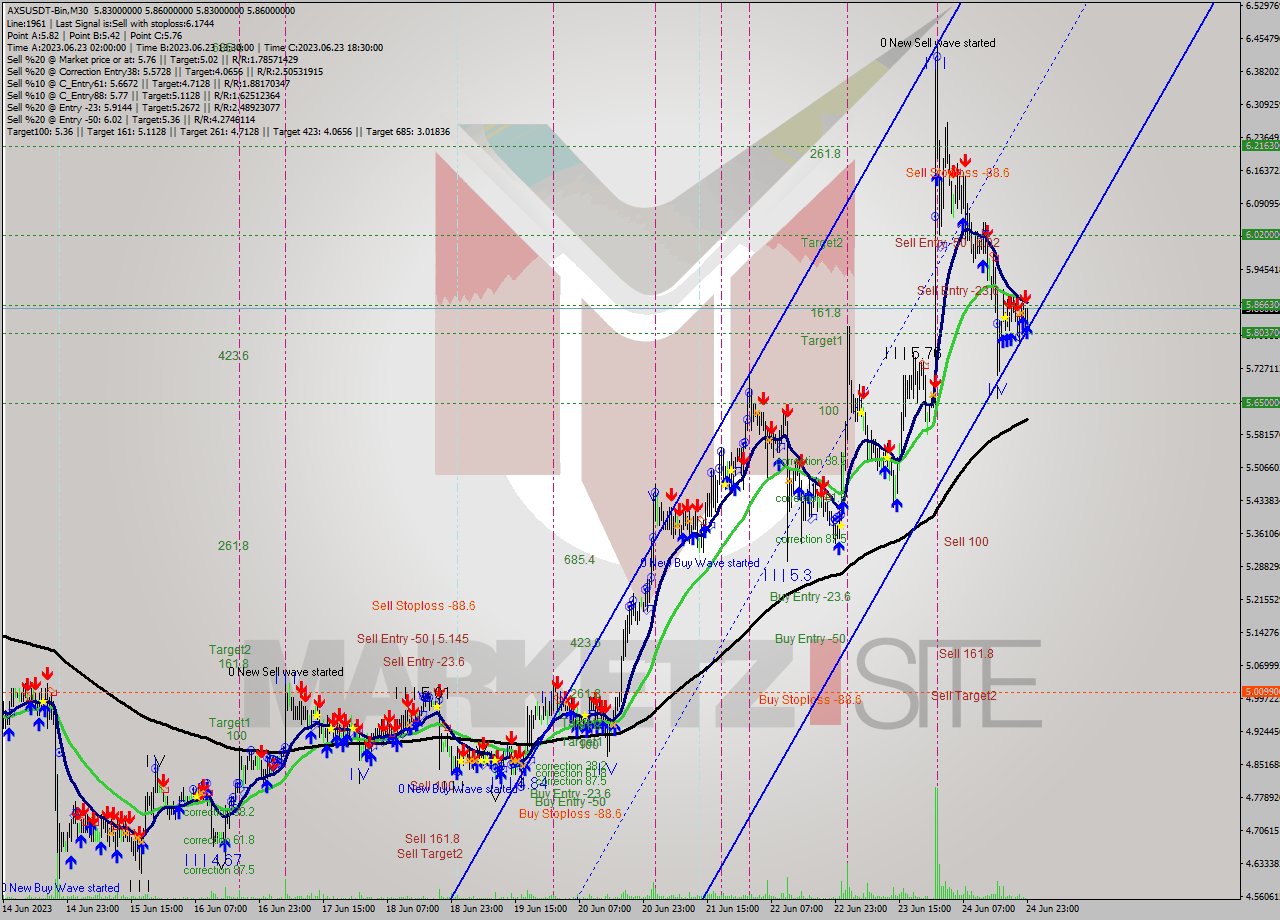This screenshot has width=1280, height=920.
Task: Click the 5.65000 green price level tag
Action: pos(1260,402)
